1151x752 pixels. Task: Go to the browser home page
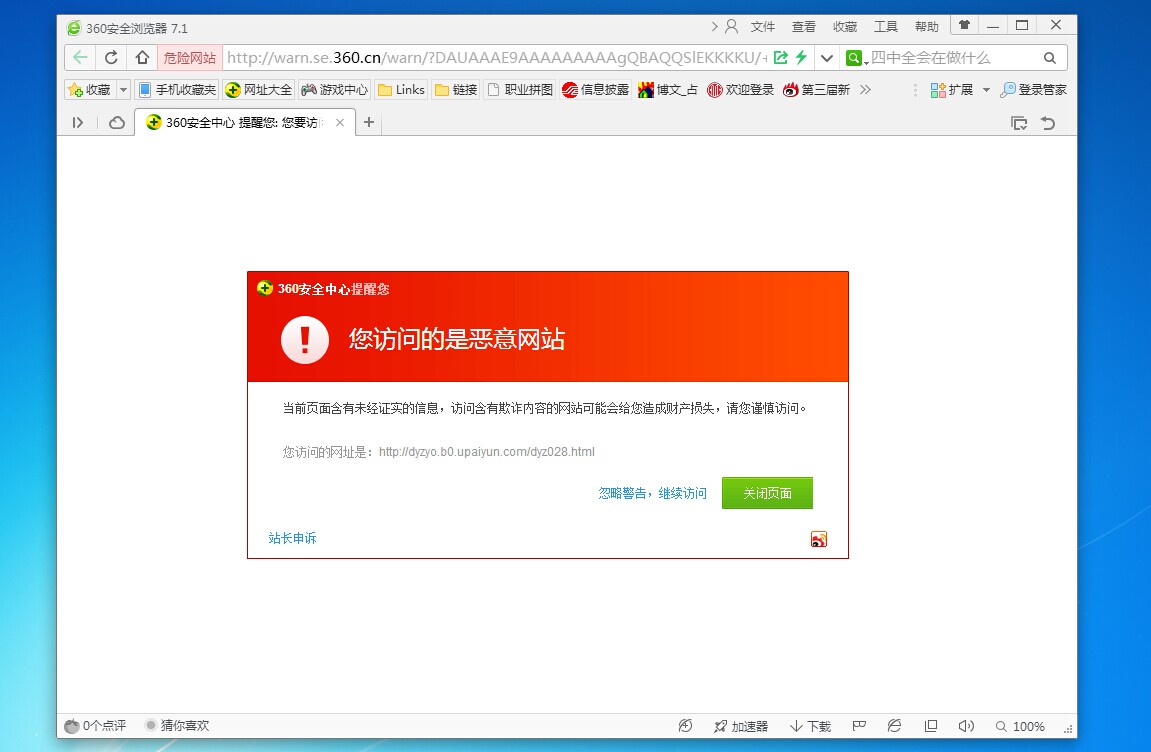(142, 58)
